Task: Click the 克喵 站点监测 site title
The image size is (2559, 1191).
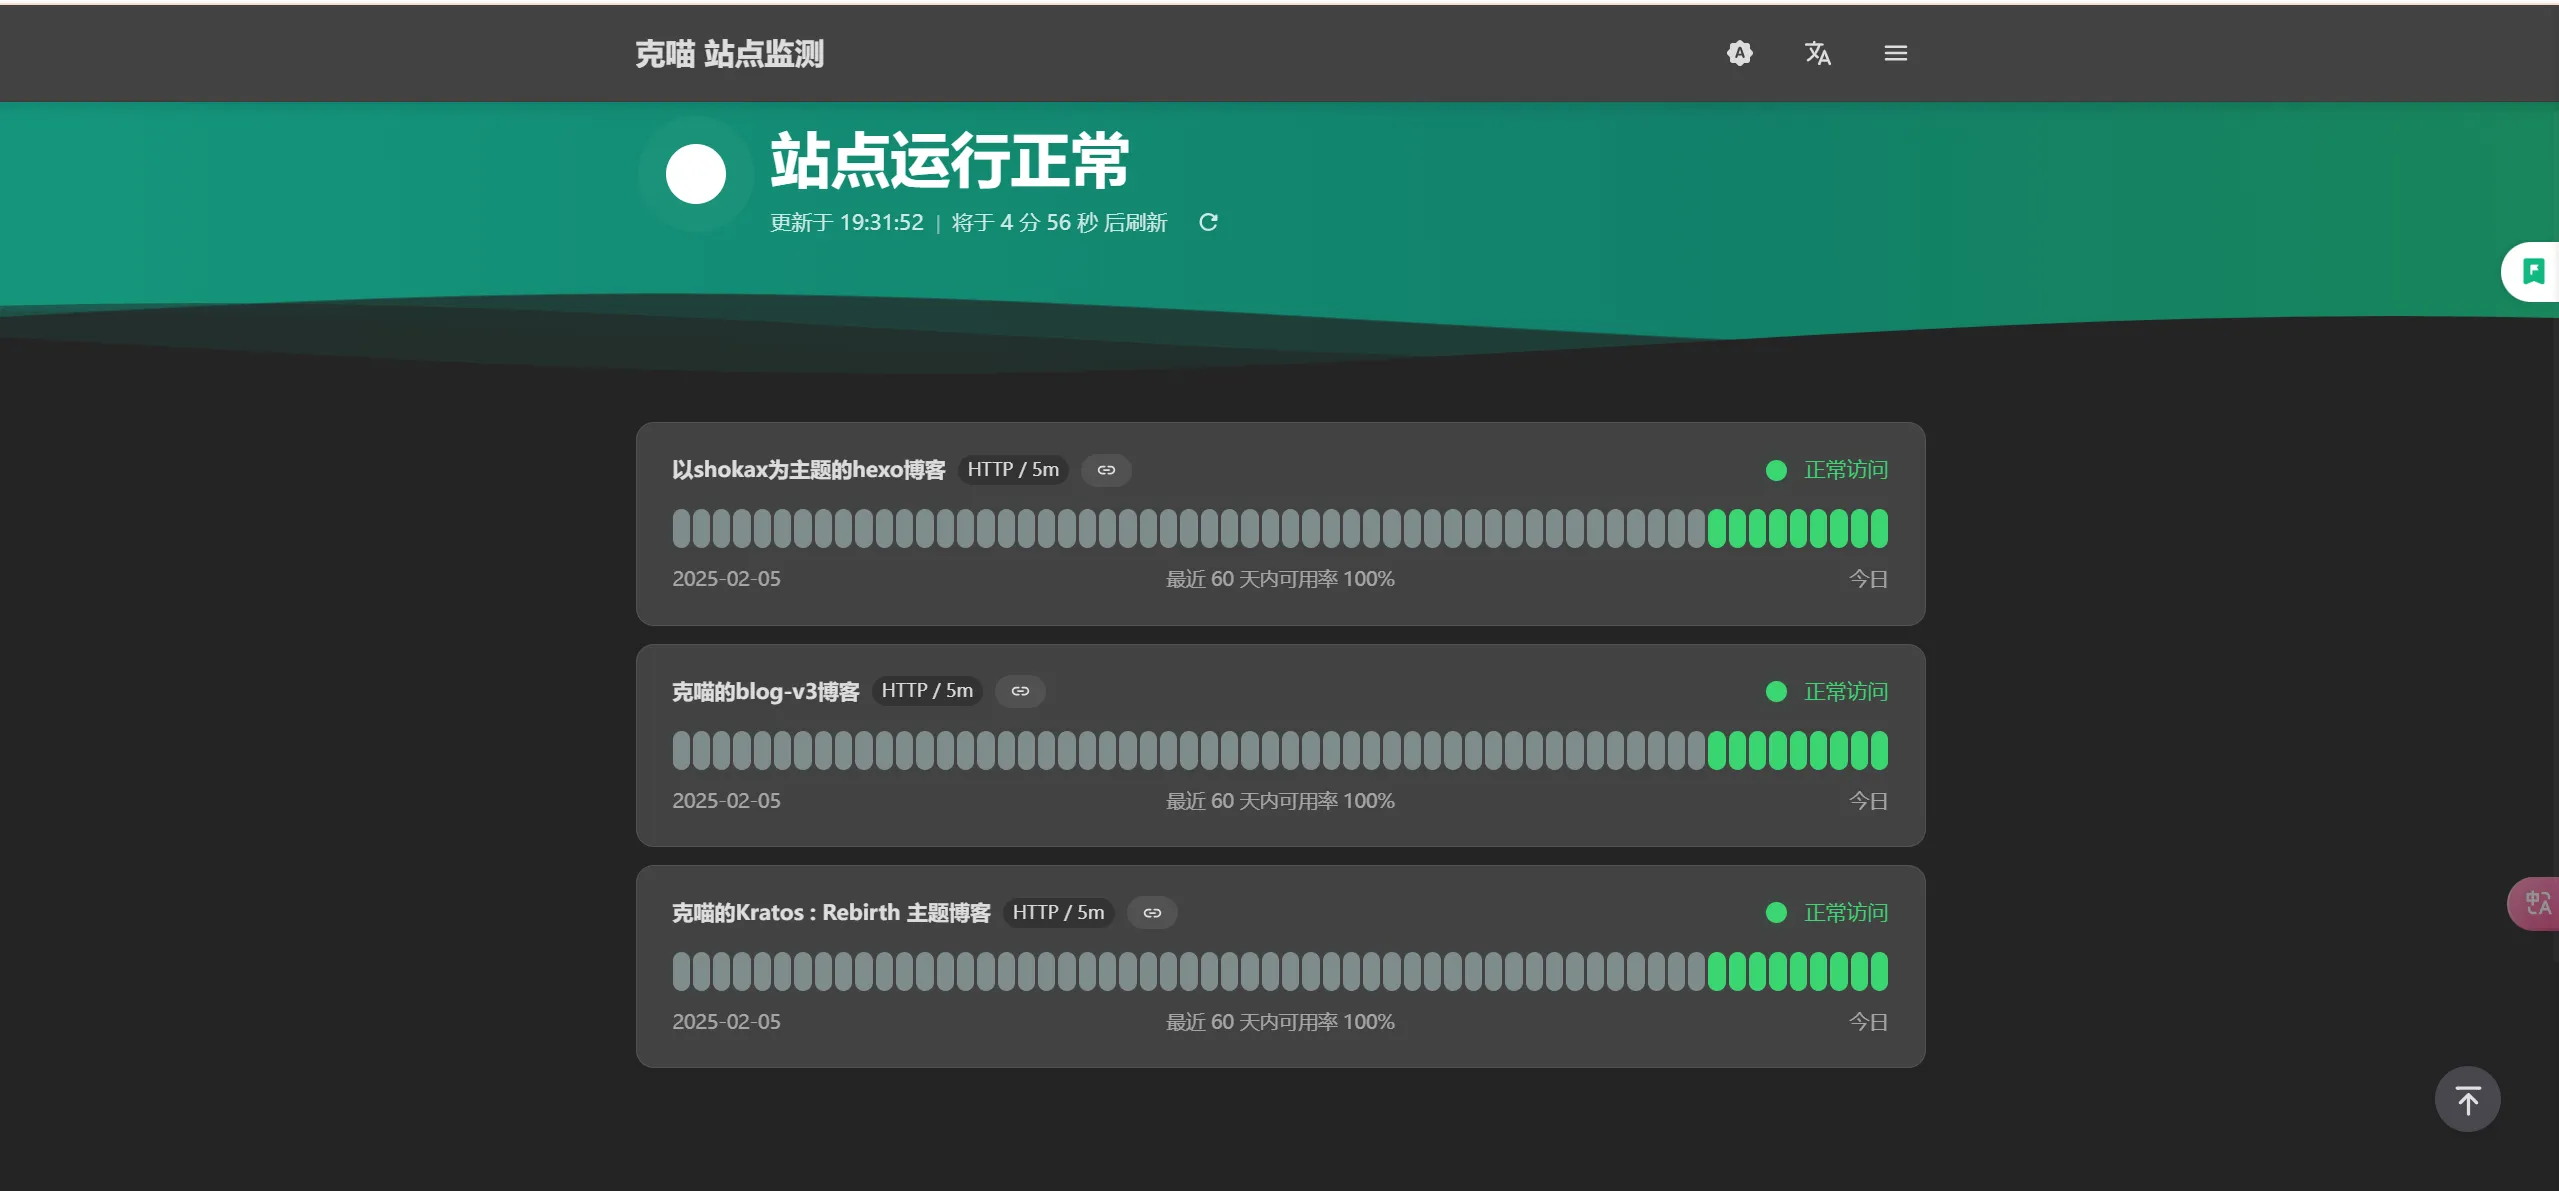Action: tap(729, 54)
